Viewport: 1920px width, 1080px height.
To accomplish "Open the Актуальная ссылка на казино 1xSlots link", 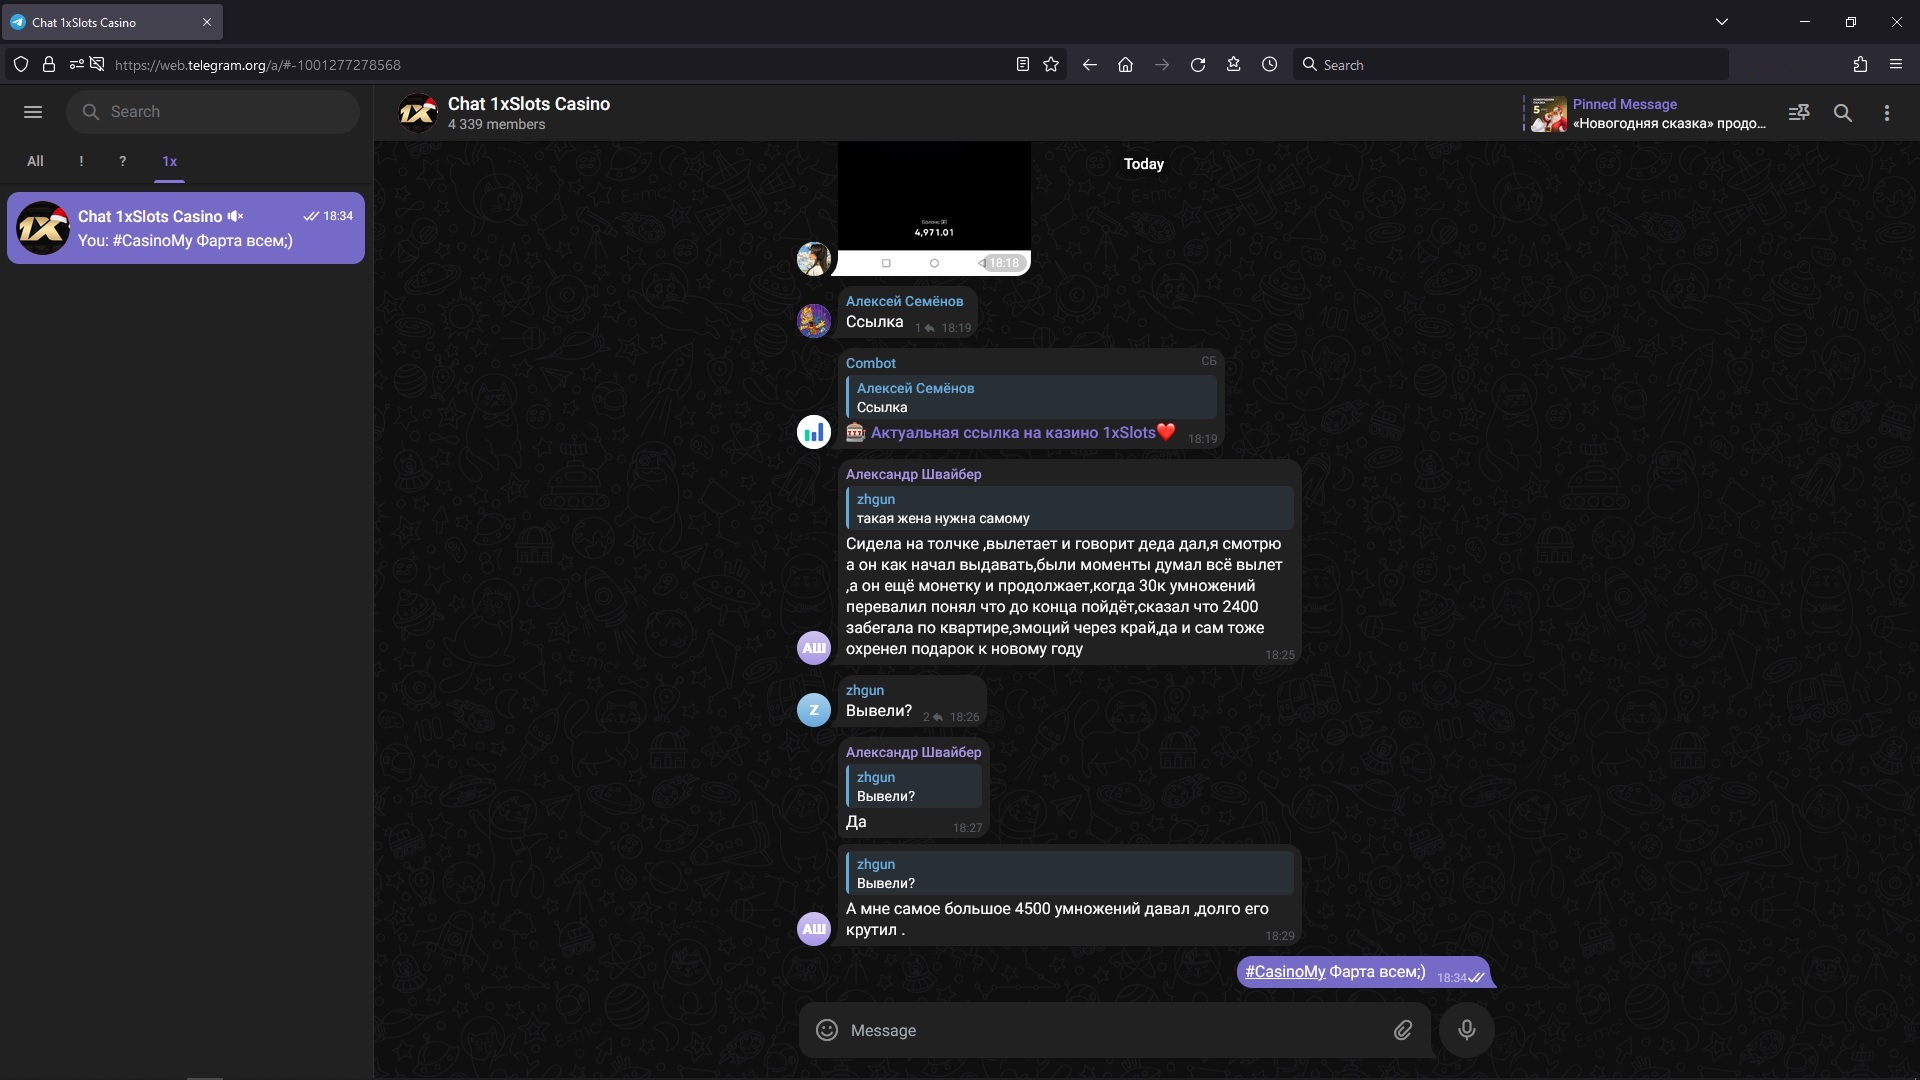I will click(x=1012, y=433).
